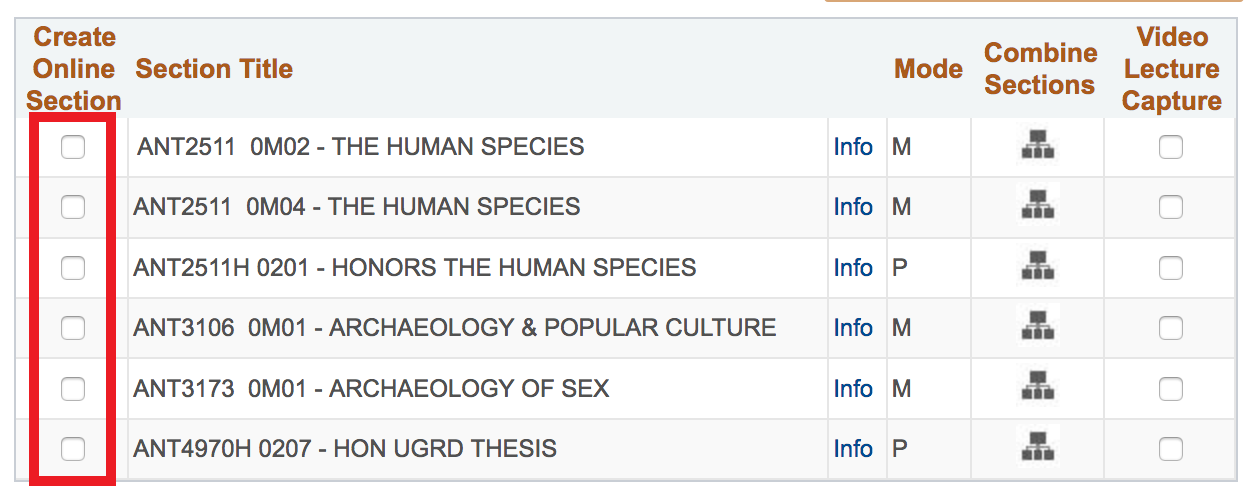This screenshot has height=502, width=1256.
Task: Click Combine Sections icon for ANT3173 0M01
Action: [1039, 388]
